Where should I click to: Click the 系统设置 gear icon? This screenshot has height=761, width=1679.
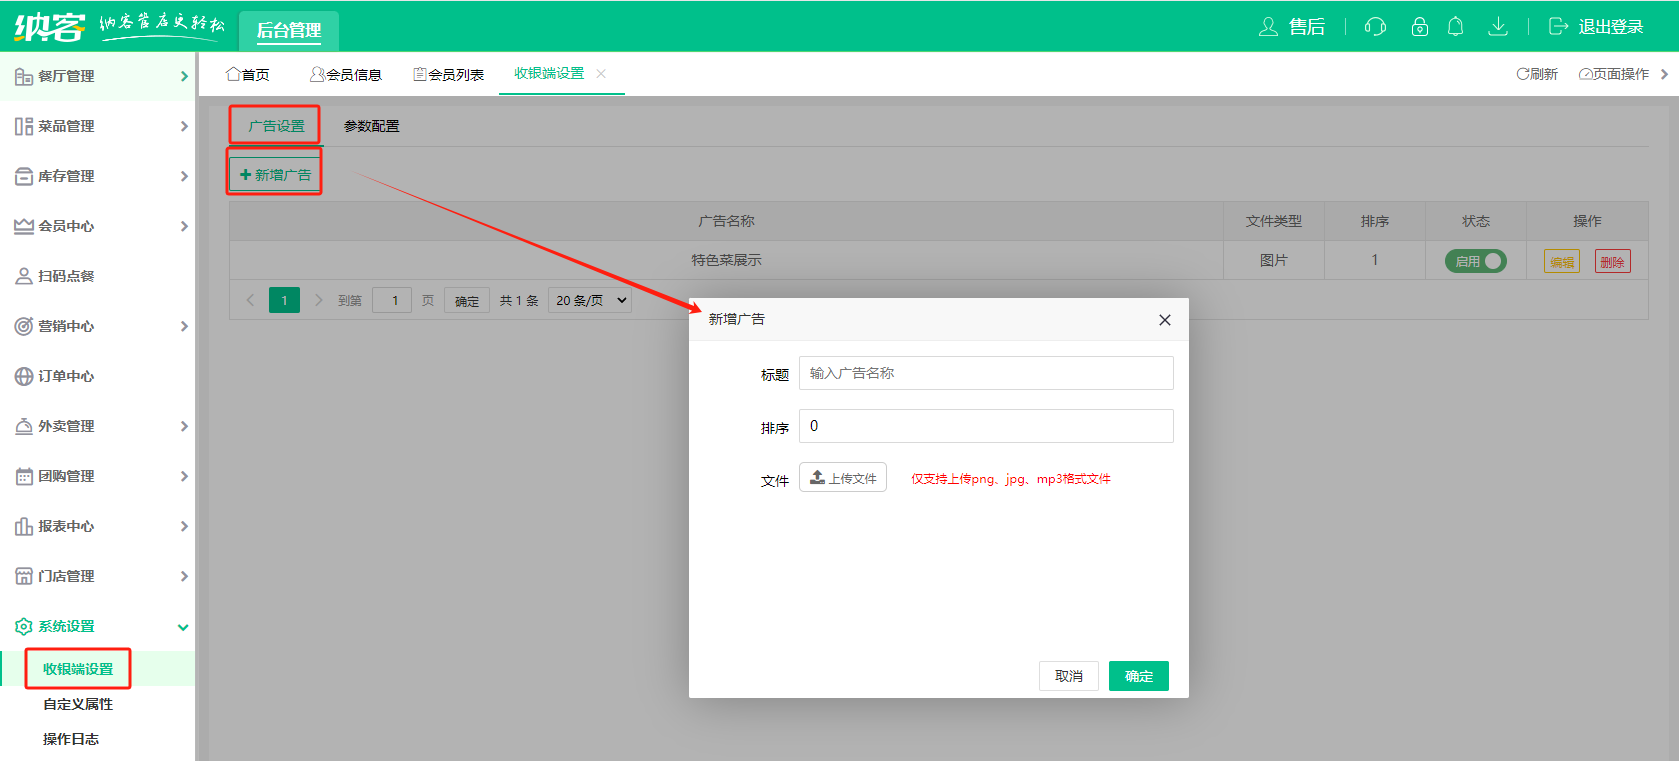pos(24,626)
